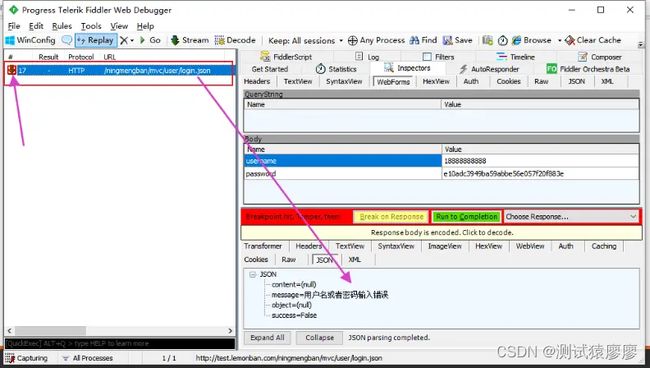Open the Browse dropdown arrow
The height and width of the screenshot is (368, 650).
point(559,41)
